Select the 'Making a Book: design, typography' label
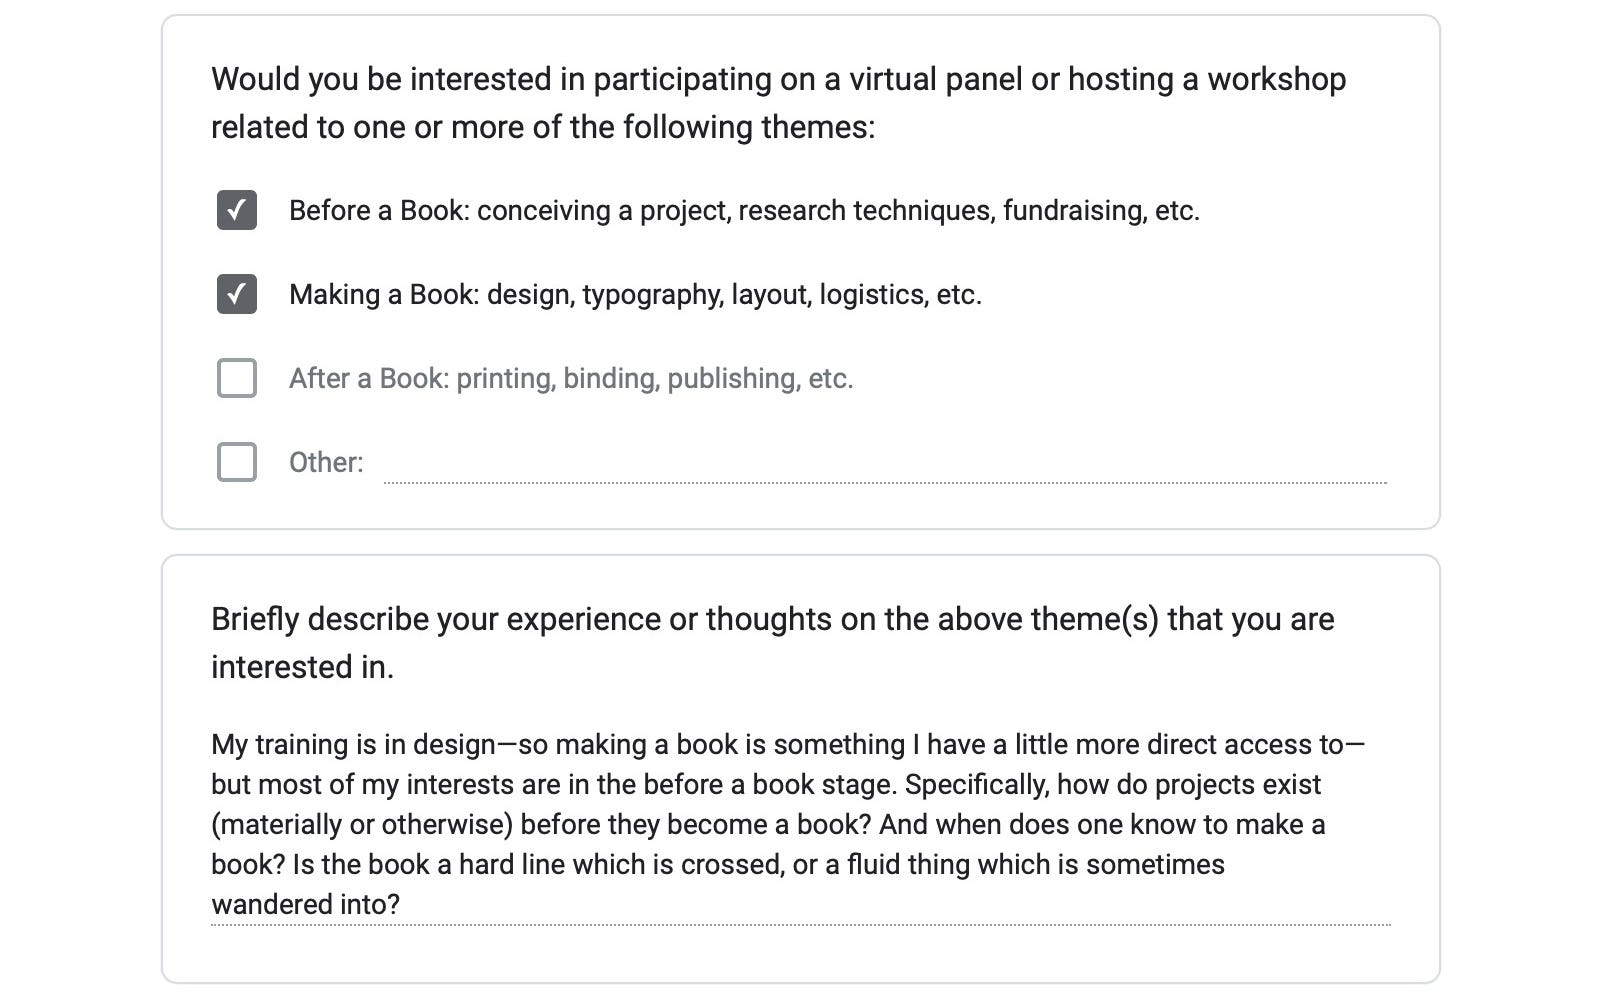 (x=635, y=294)
